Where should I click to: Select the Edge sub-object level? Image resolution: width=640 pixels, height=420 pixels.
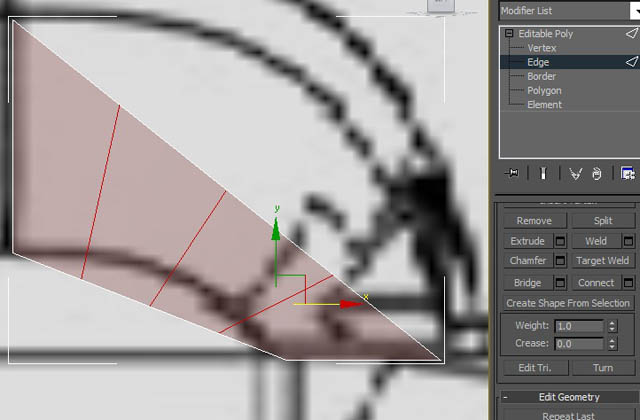tap(538, 62)
